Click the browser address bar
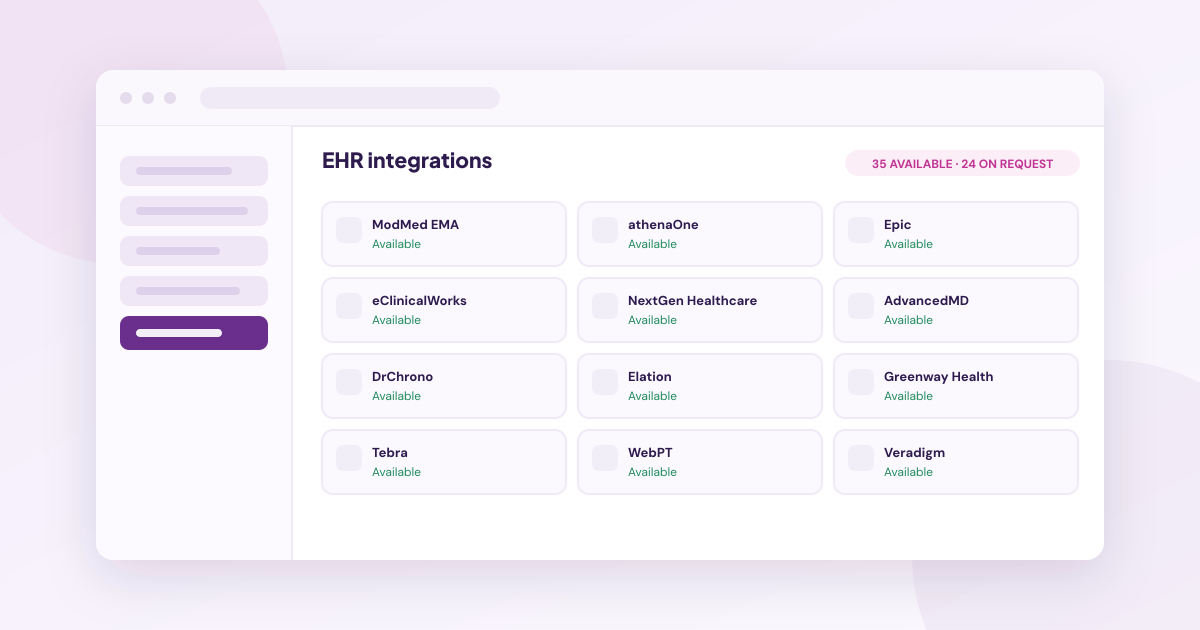 point(350,98)
